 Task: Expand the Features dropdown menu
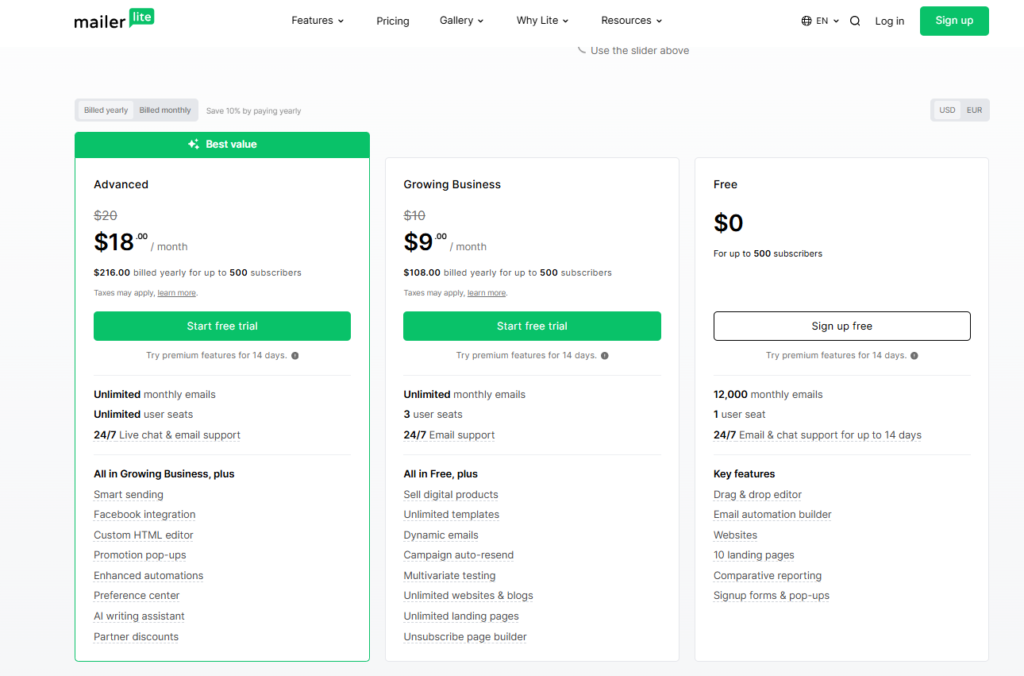pyautogui.click(x=317, y=21)
